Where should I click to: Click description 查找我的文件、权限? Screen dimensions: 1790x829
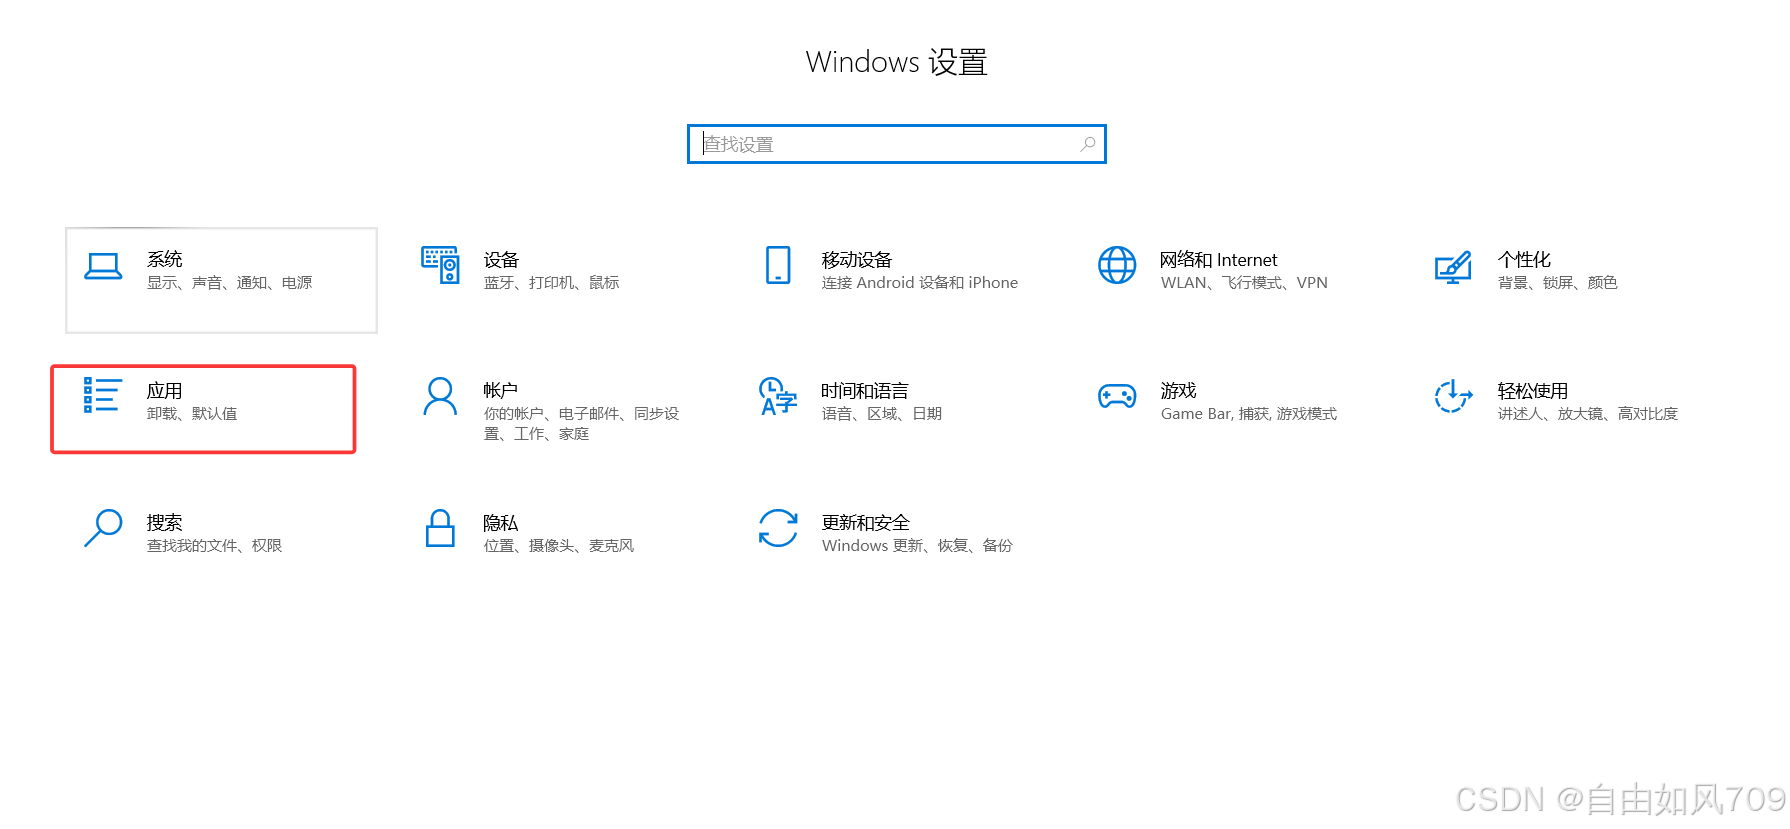tap(215, 546)
